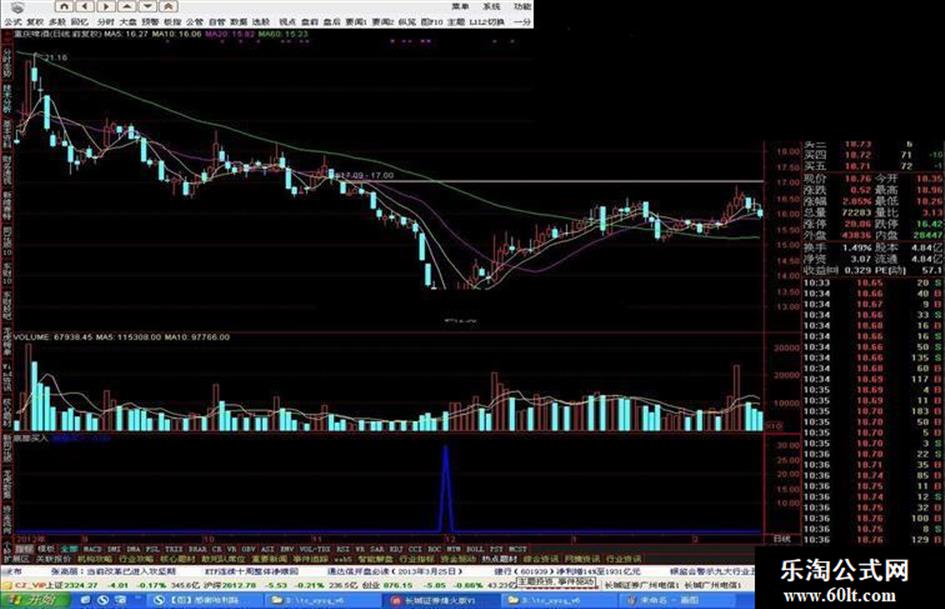945x609 pixels.
Task: Switch to 技术分析 sidebar tab
Action: pos(7,101)
